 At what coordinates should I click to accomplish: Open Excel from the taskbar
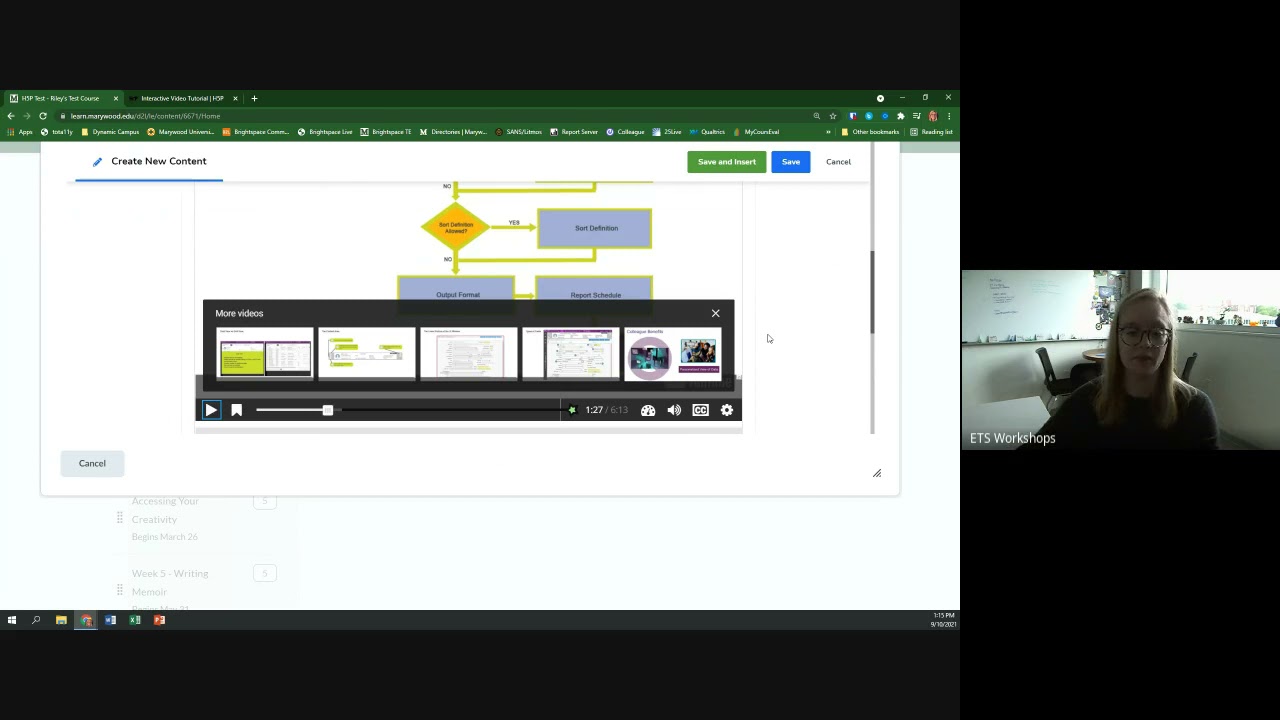pyautogui.click(x=134, y=620)
